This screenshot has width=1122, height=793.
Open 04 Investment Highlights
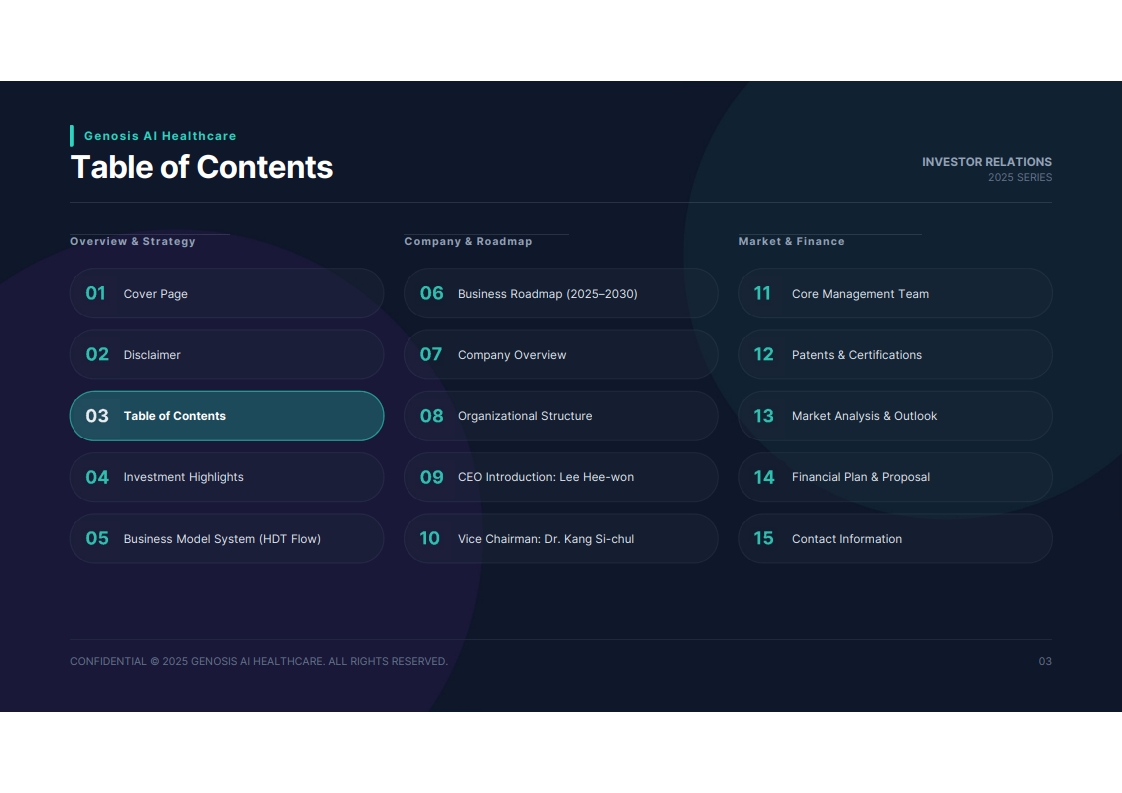227,477
